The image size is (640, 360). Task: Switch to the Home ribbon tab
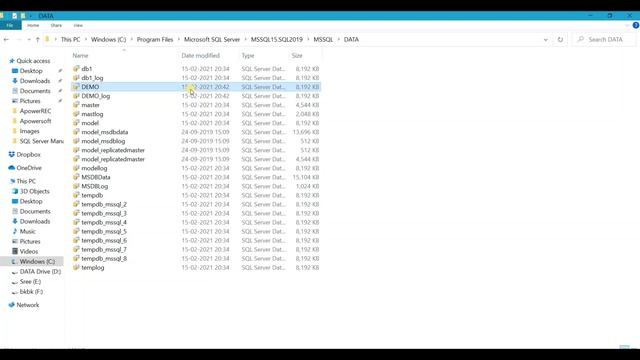click(x=33, y=25)
